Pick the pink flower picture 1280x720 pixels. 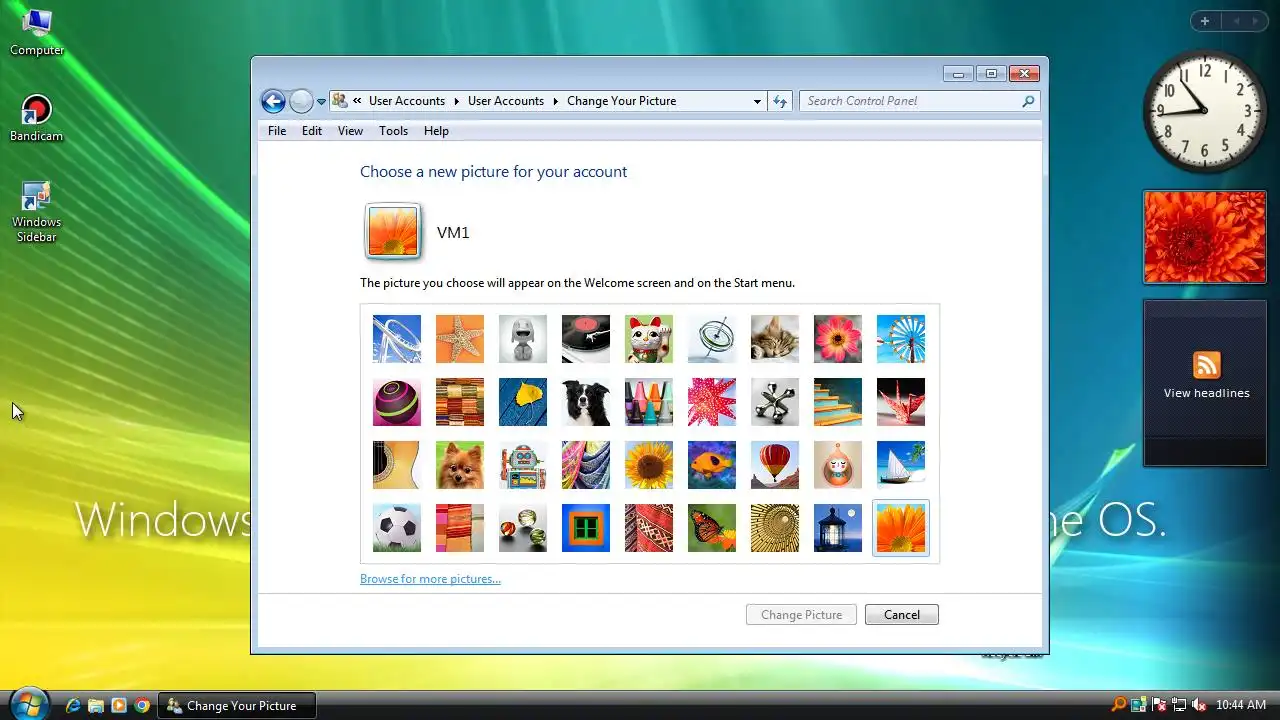pos(838,339)
